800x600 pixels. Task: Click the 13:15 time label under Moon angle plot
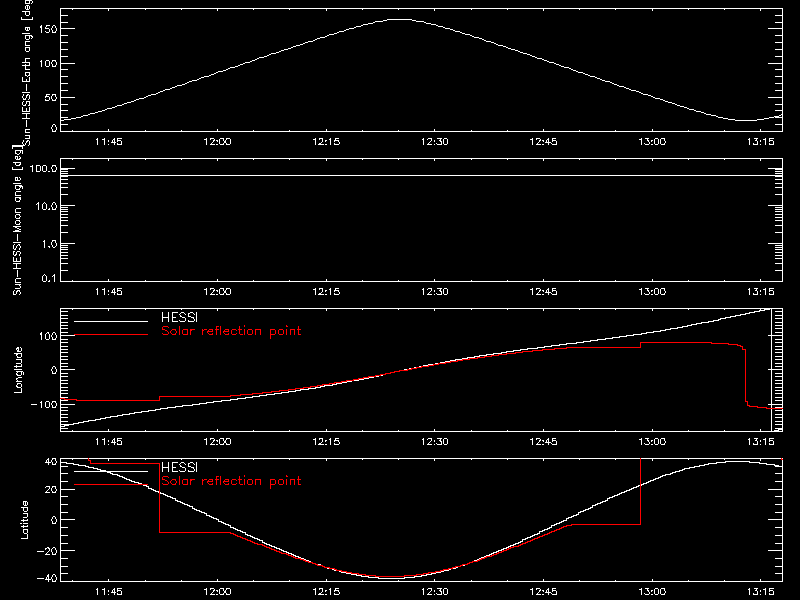(761, 292)
